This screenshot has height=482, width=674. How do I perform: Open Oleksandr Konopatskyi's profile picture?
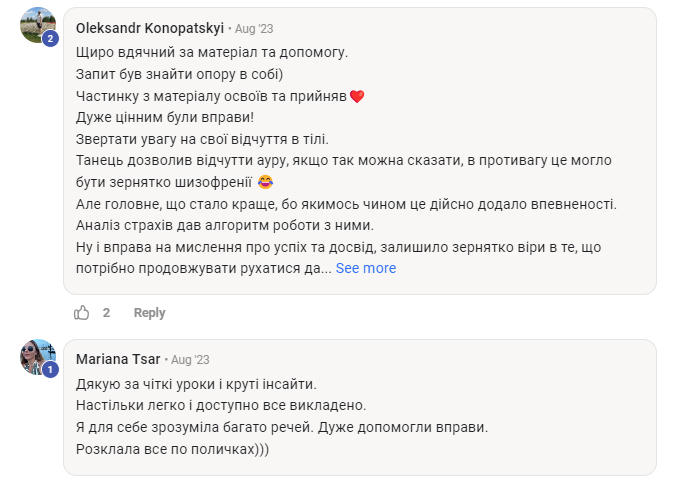[37, 25]
